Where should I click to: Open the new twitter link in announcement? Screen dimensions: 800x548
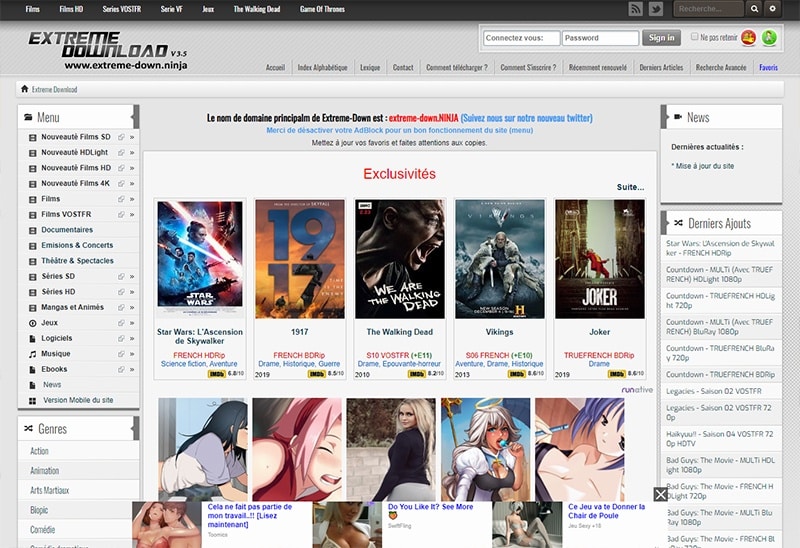click(x=527, y=118)
